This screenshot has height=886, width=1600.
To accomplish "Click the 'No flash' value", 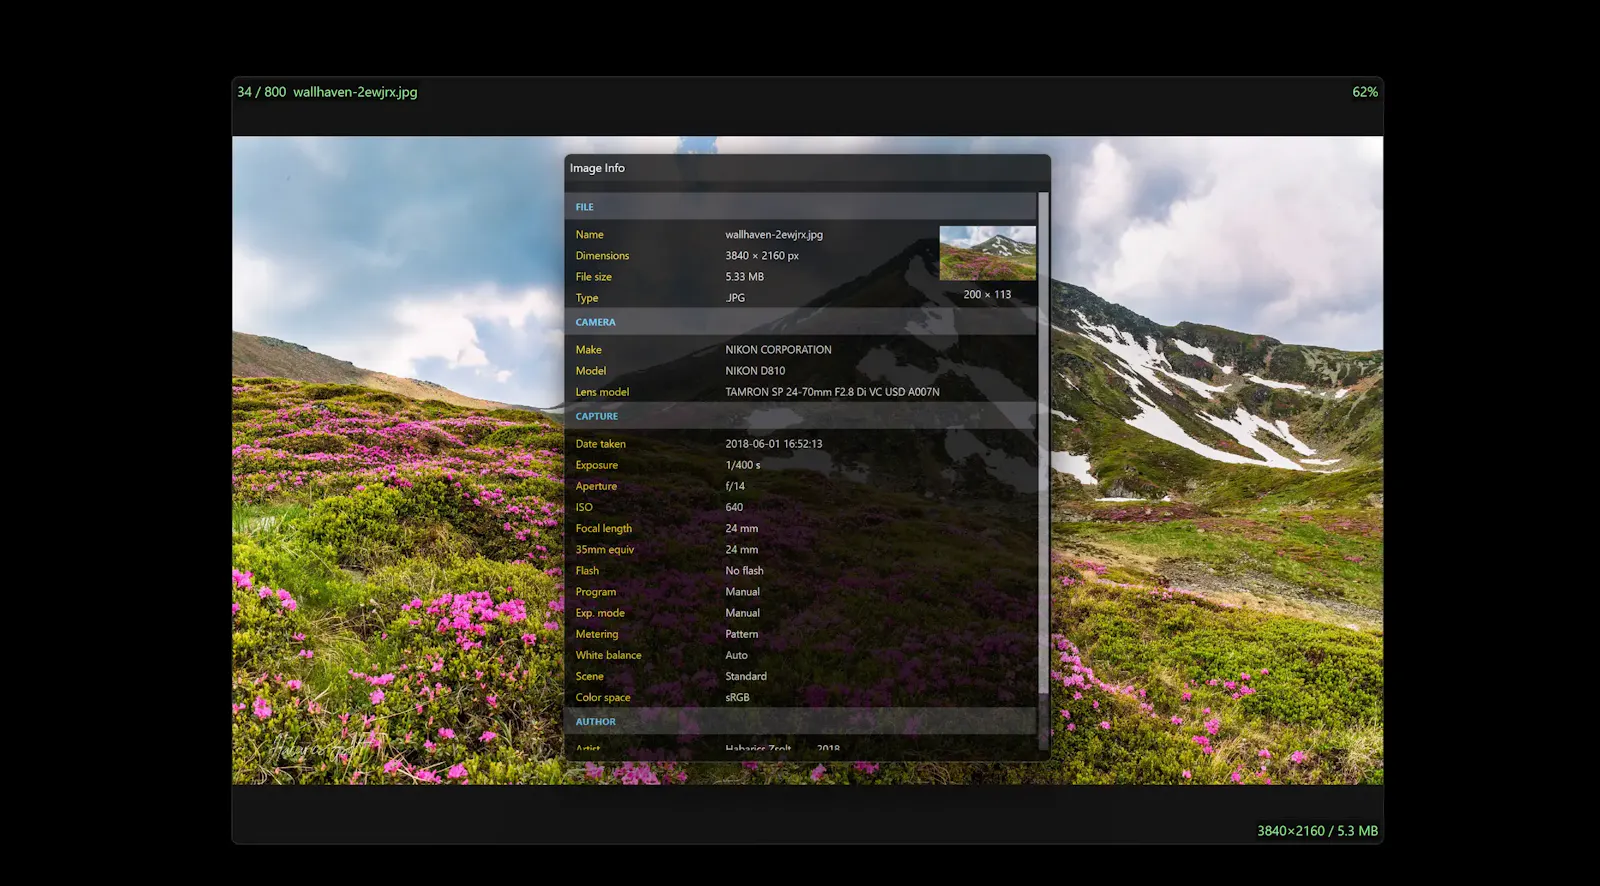I will point(744,571).
